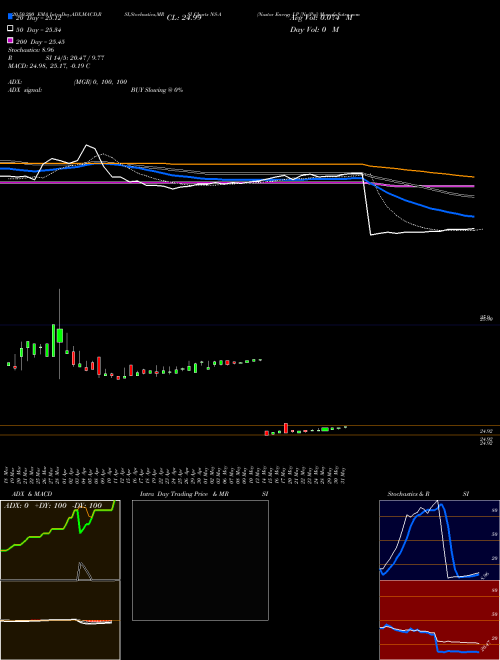Click the '(MGR) 0, 100, 100' ADX values

tap(101, 82)
